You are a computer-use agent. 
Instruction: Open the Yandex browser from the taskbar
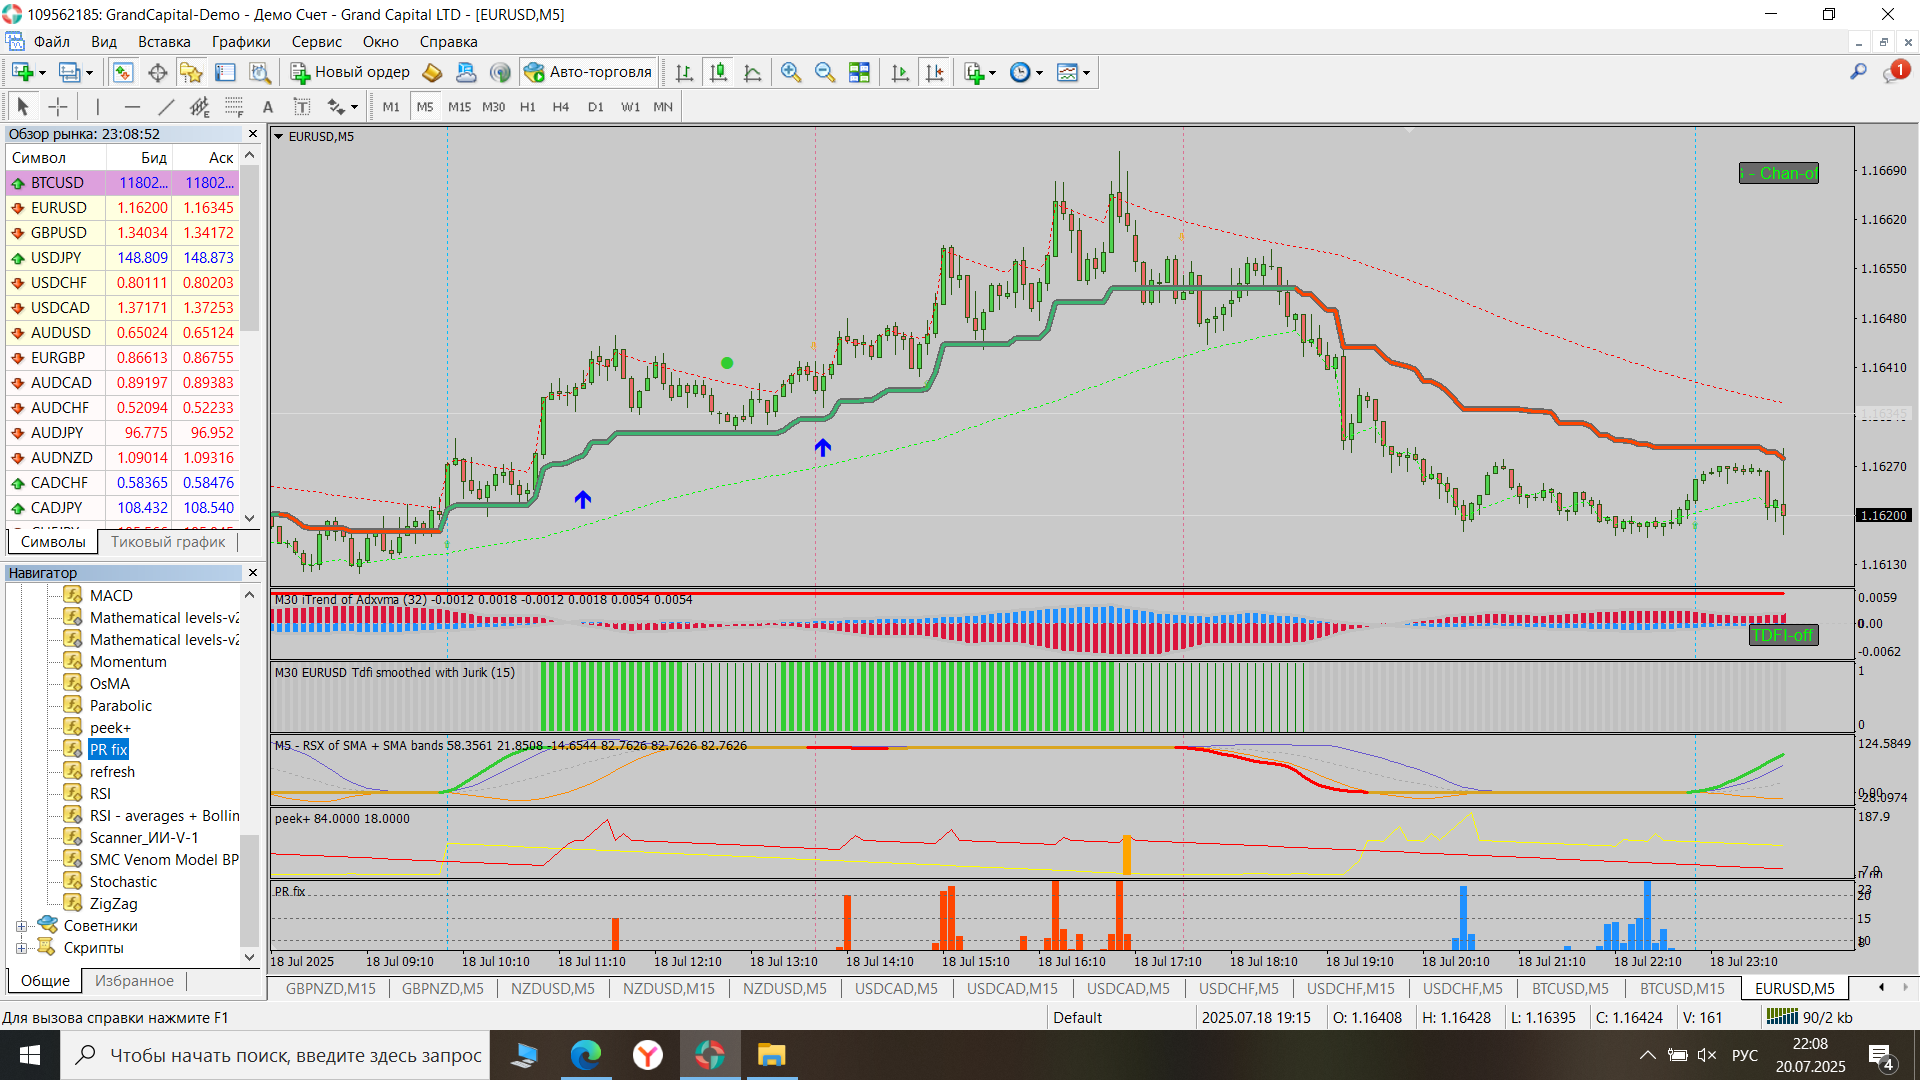point(648,1055)
